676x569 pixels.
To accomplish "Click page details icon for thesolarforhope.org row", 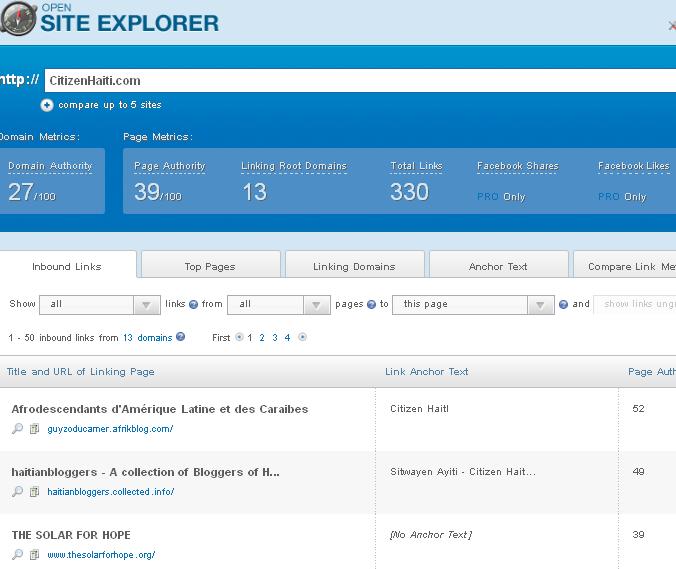I will click(x=34, y=554).
